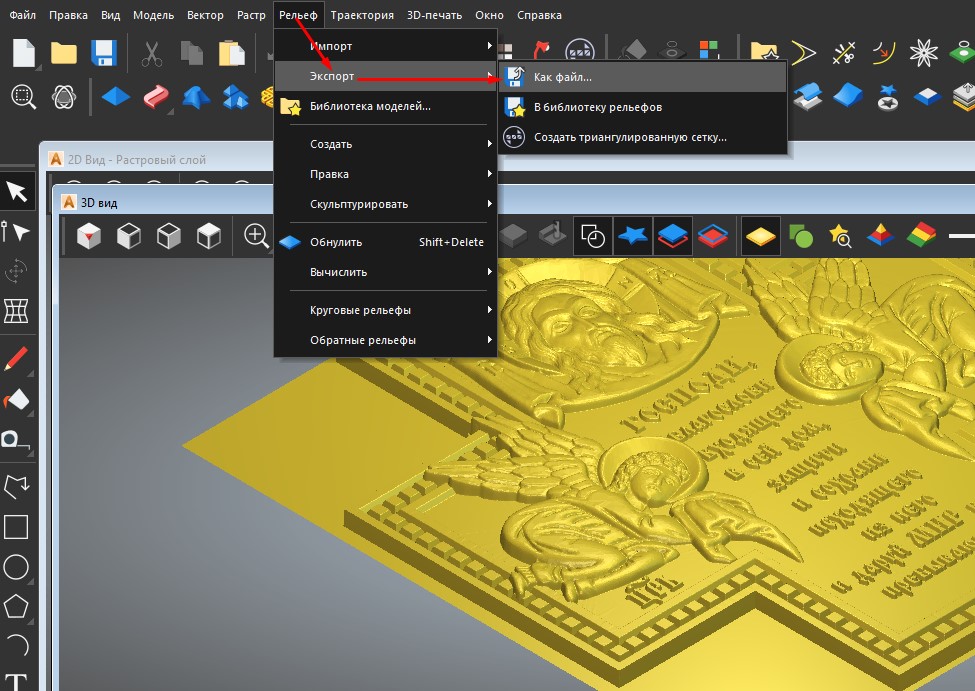975x691 pixels.
Task: Open Библиотека моделей... entry
Action: (x=386, y=106)
